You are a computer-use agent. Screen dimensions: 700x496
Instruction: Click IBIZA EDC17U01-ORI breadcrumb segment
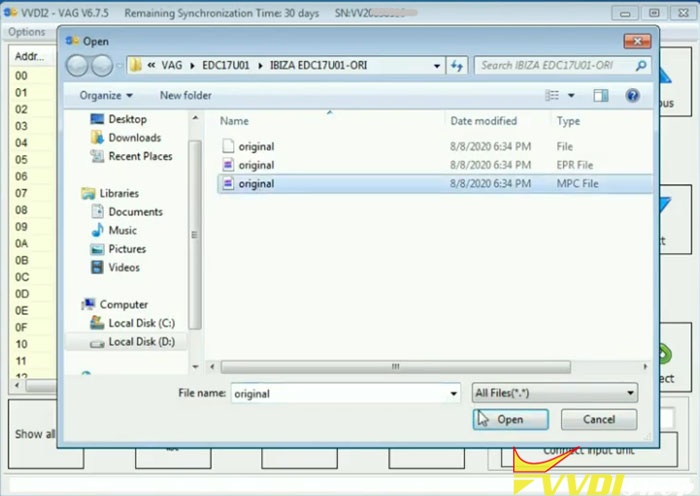[x=318, y=66]
